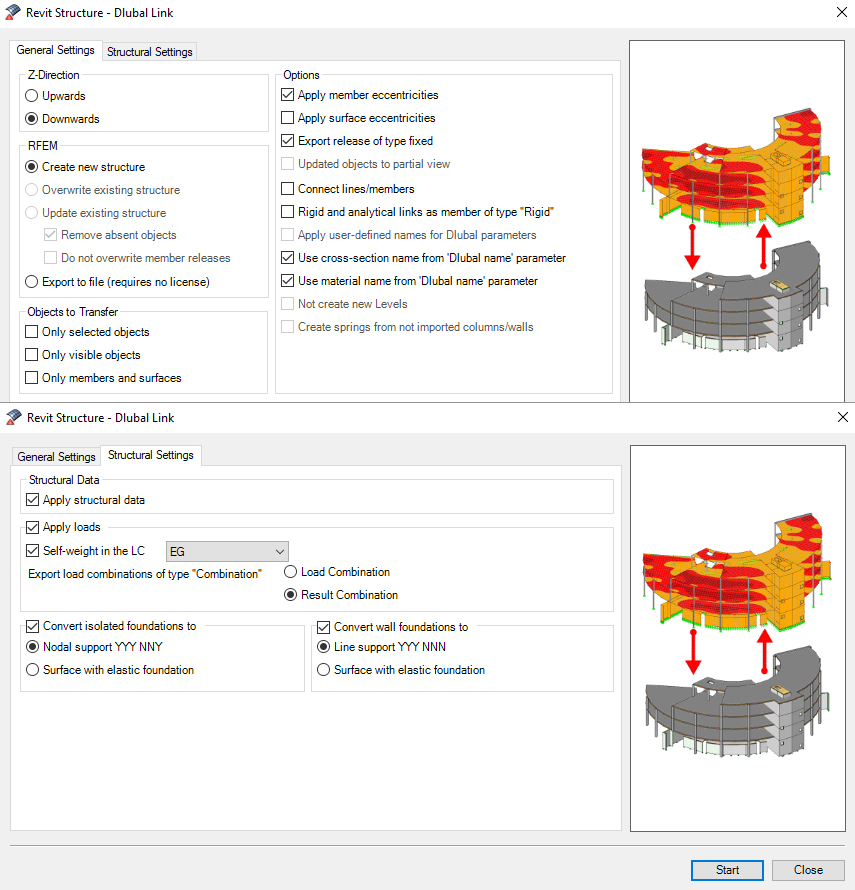
Task: Click the Dlubal Link app icon in the lower window title bar
Action: click(14, 417)
